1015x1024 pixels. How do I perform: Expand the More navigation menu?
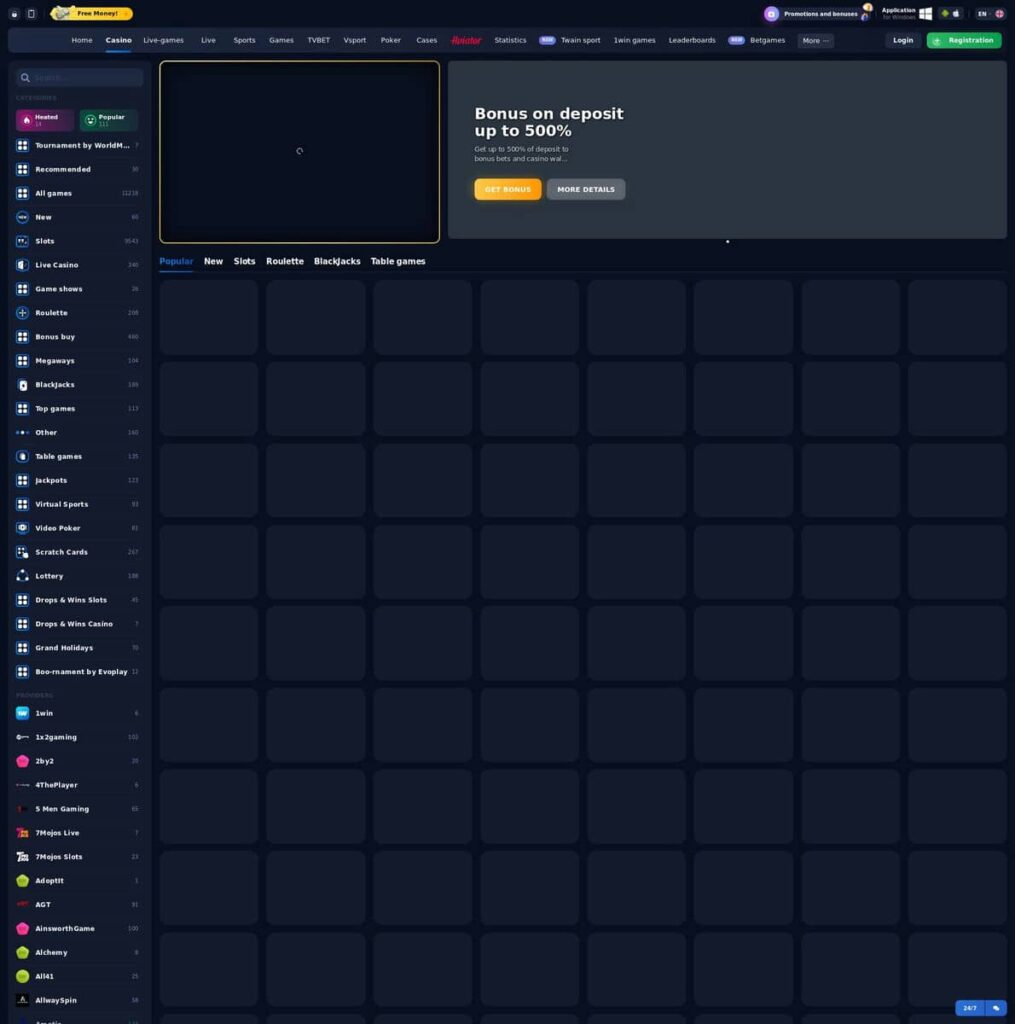[815, 40]
